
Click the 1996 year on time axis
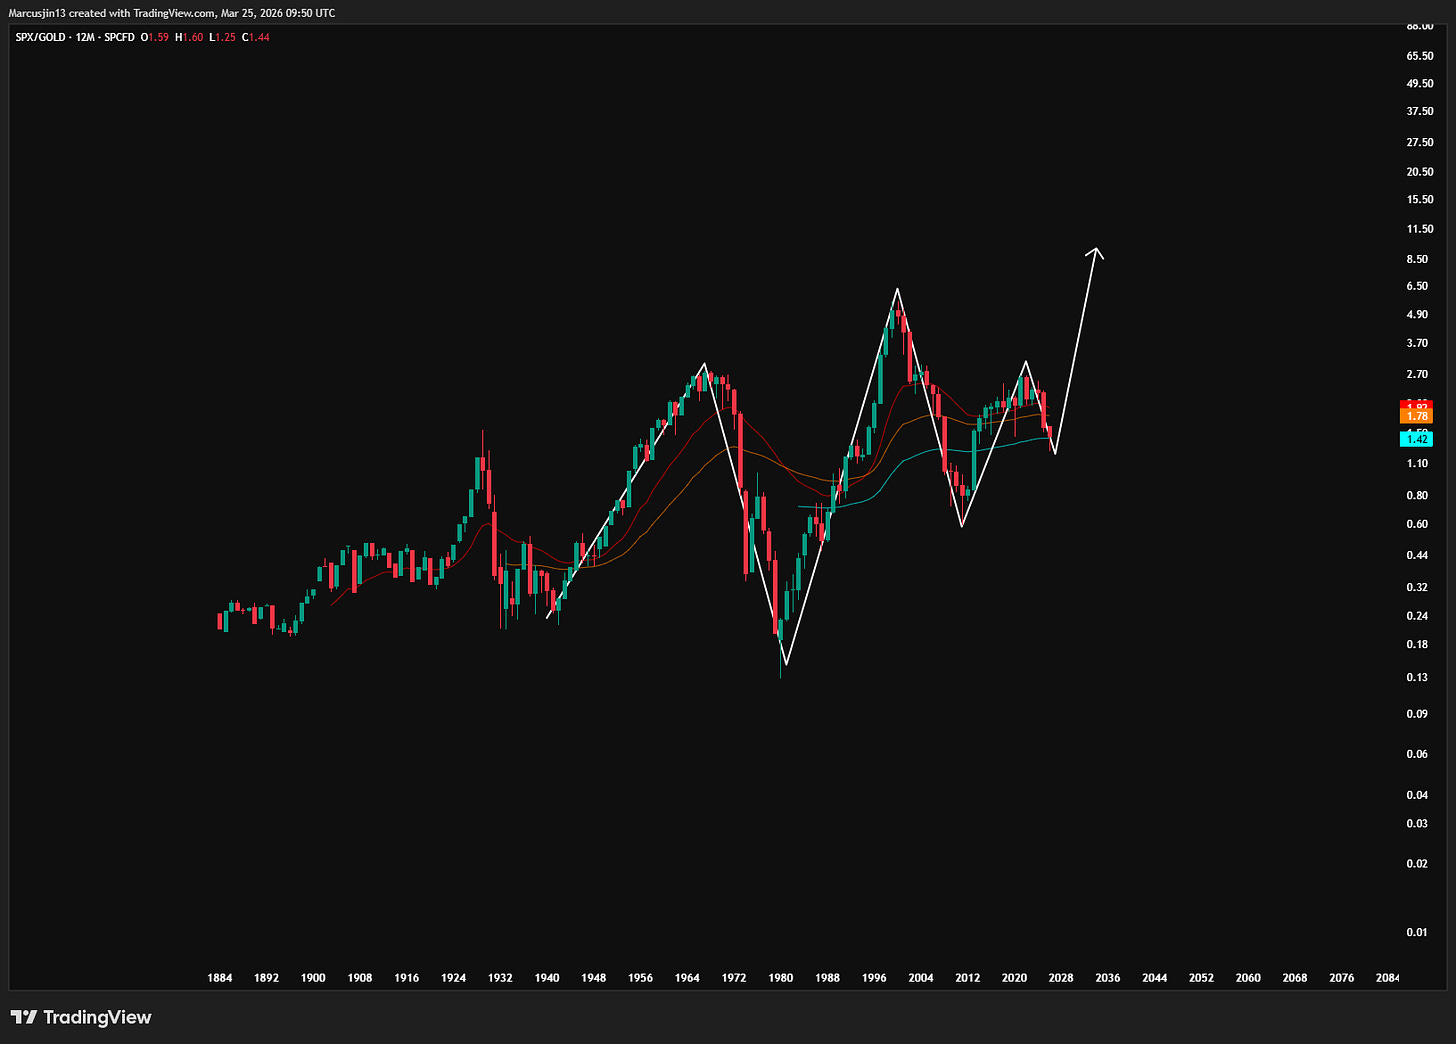874,978
